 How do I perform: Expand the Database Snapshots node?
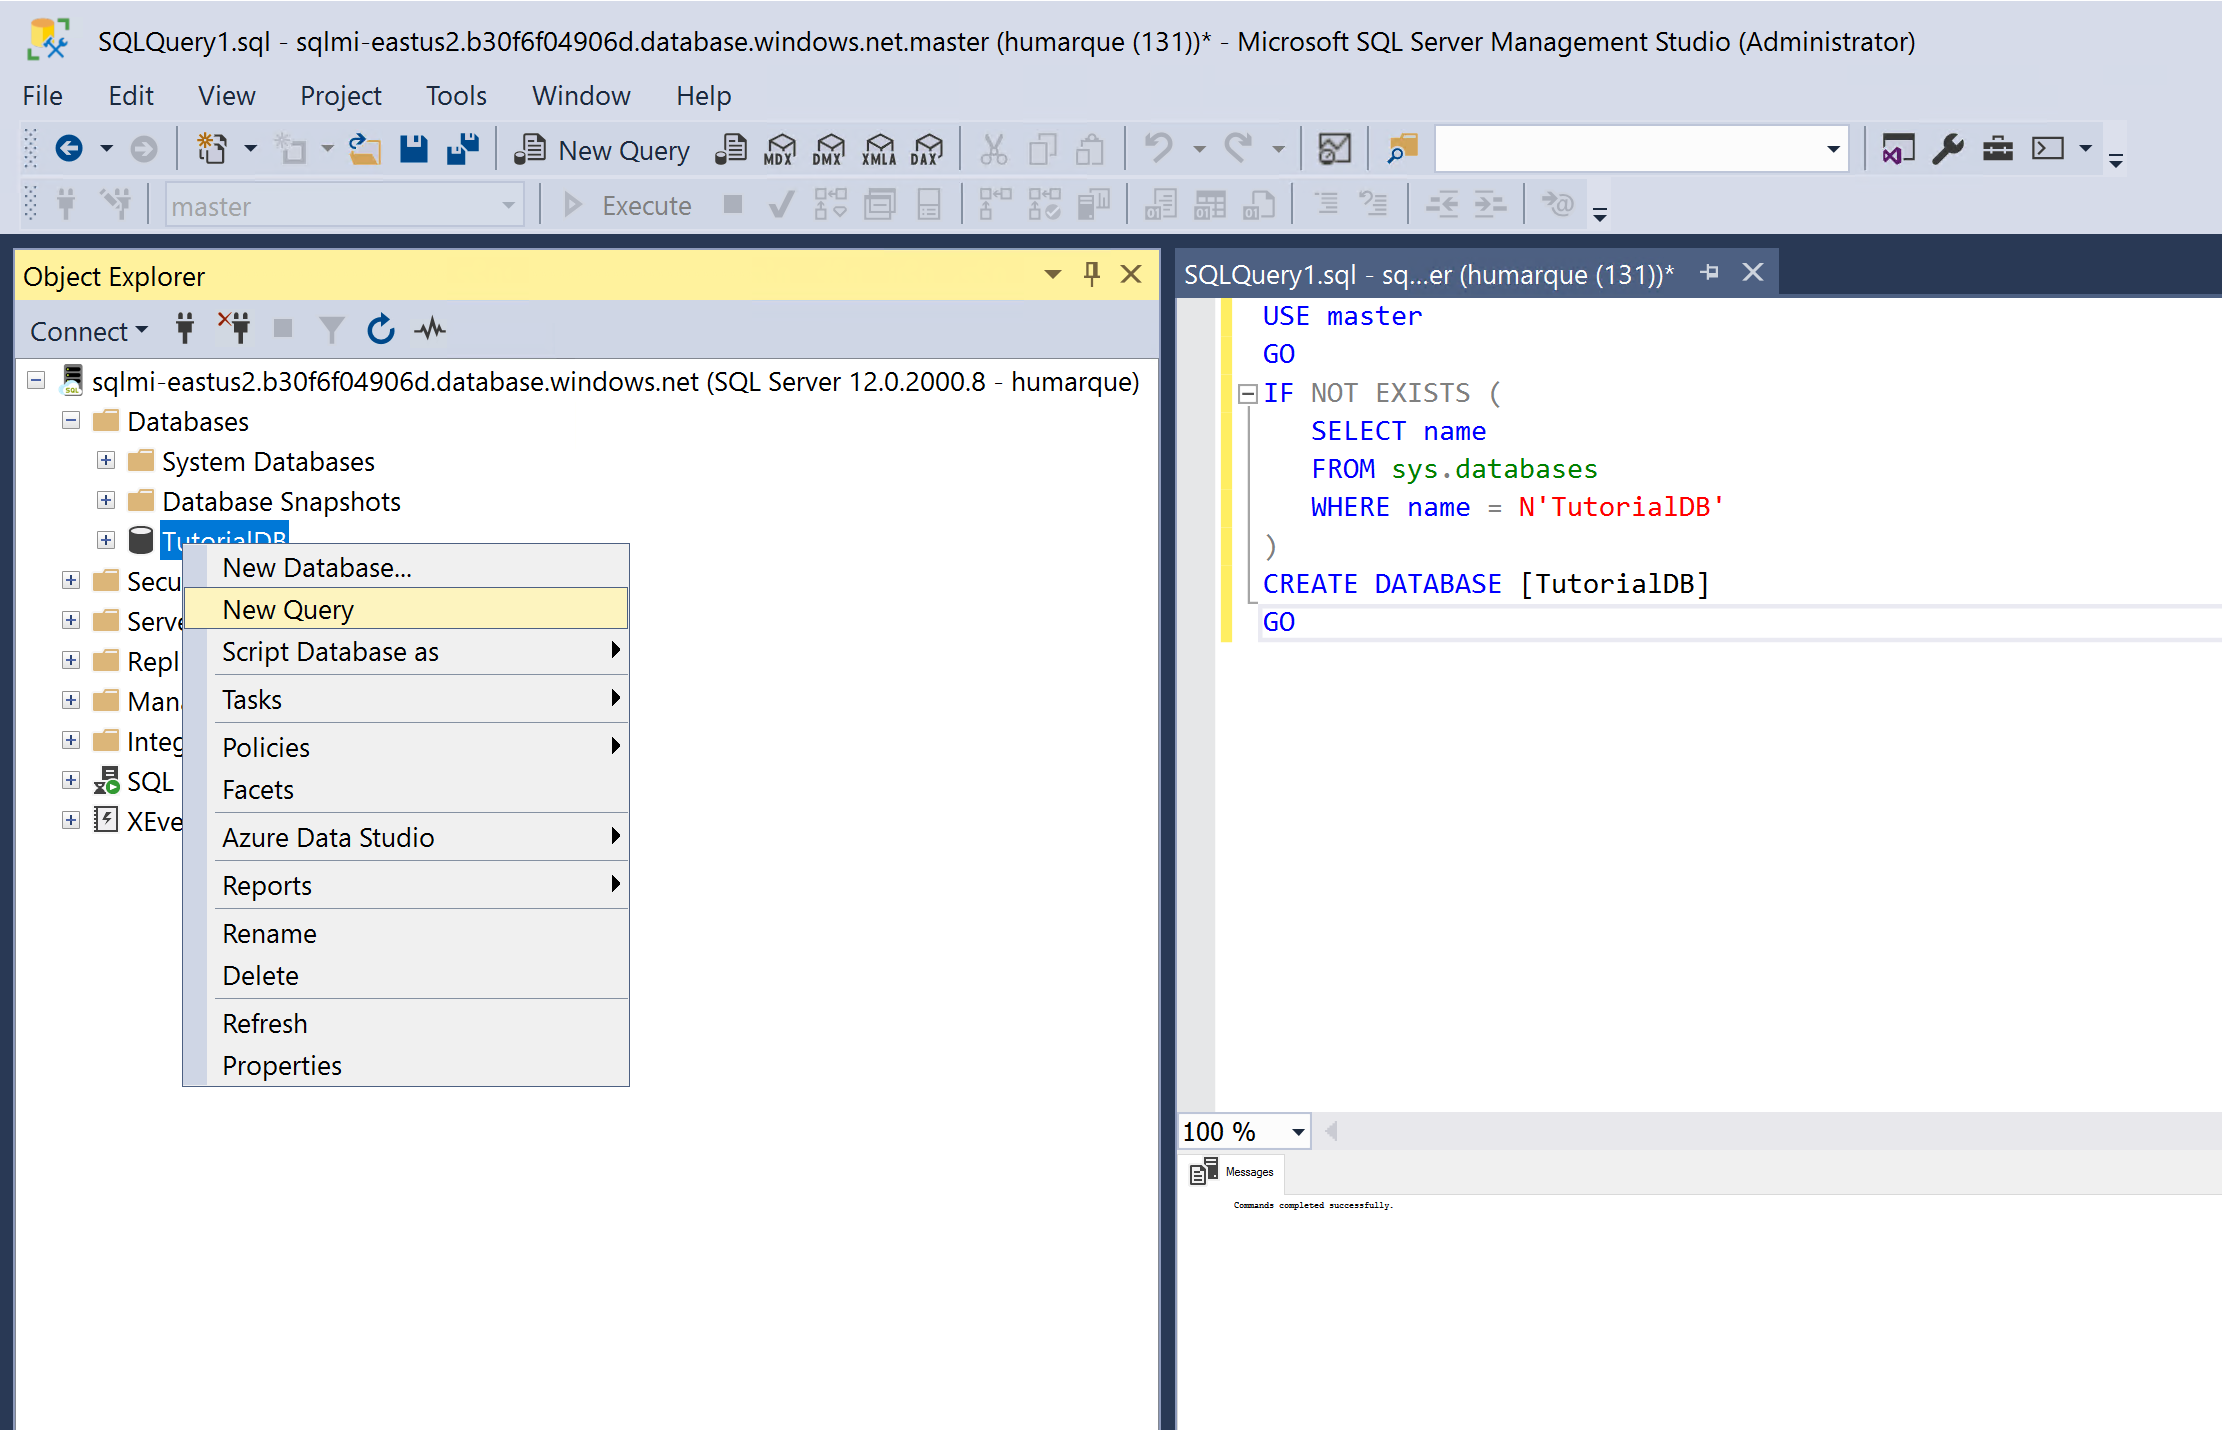tap(106, 501)
